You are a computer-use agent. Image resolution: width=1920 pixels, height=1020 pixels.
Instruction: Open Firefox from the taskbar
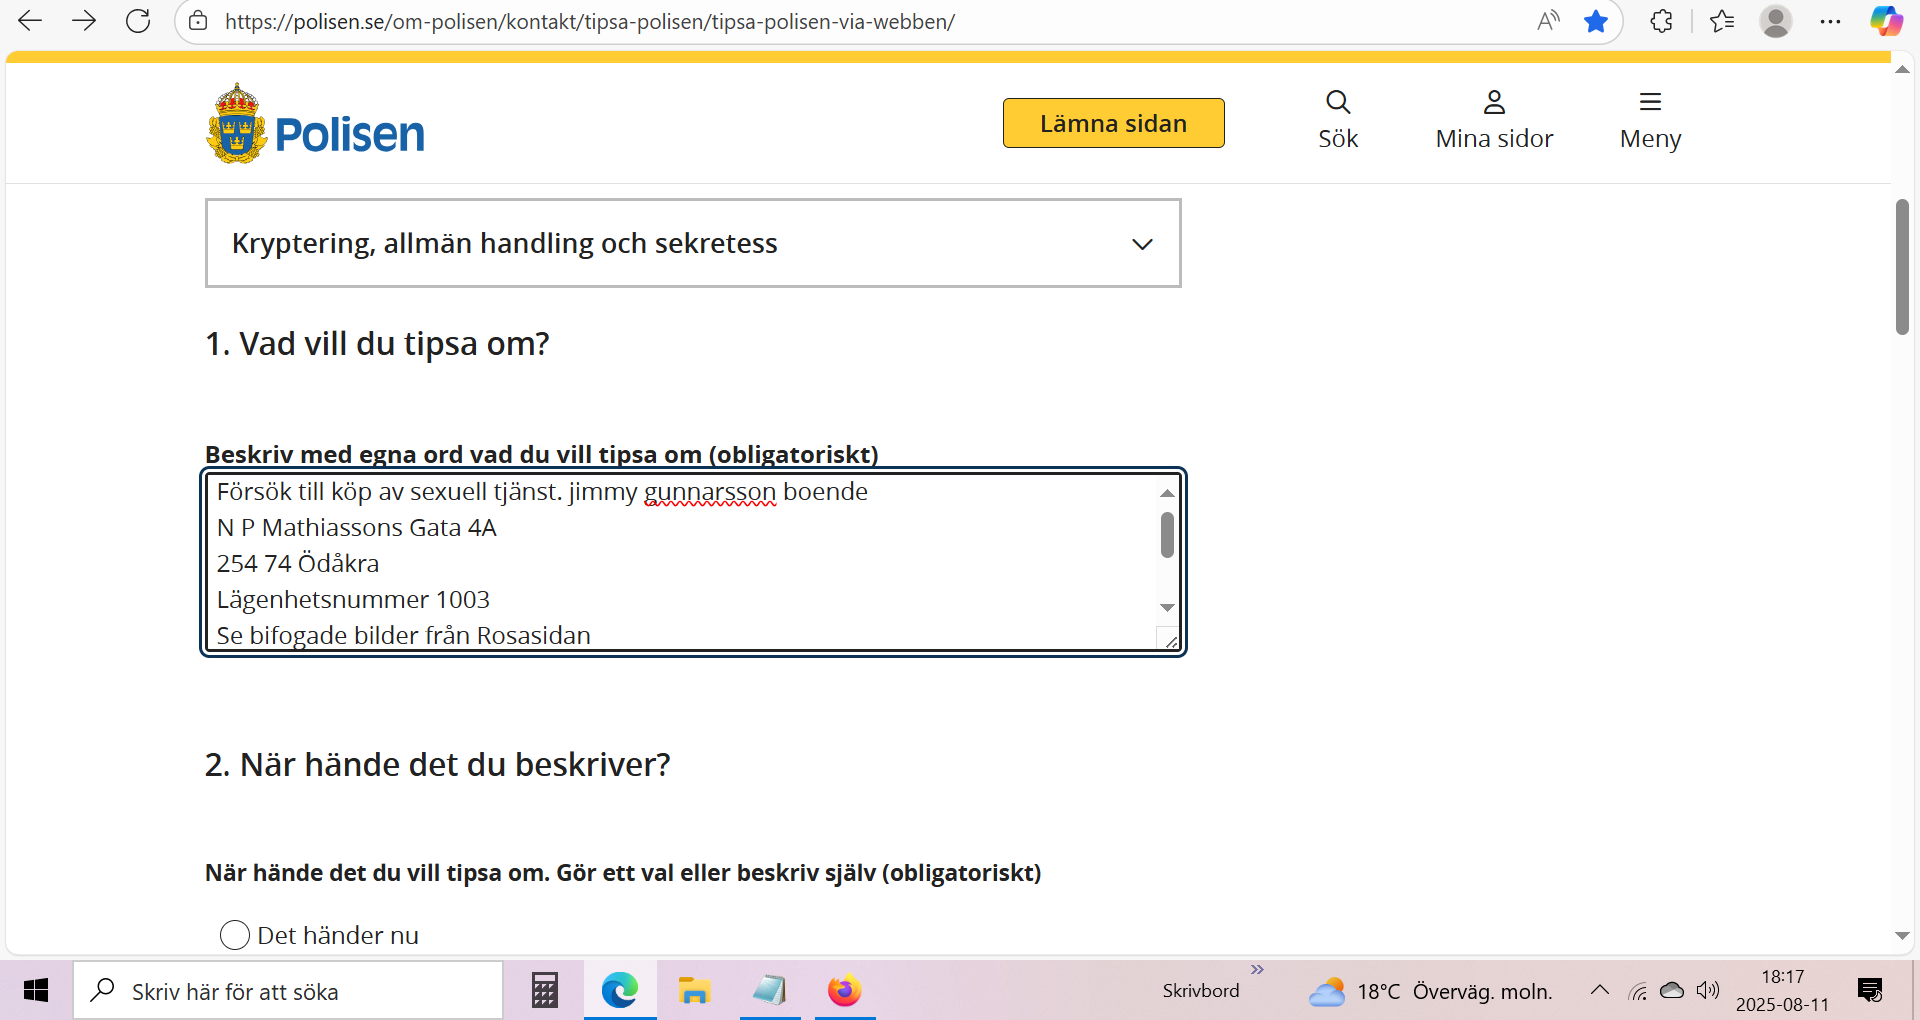pyautogui.click(x=844, y=991)
